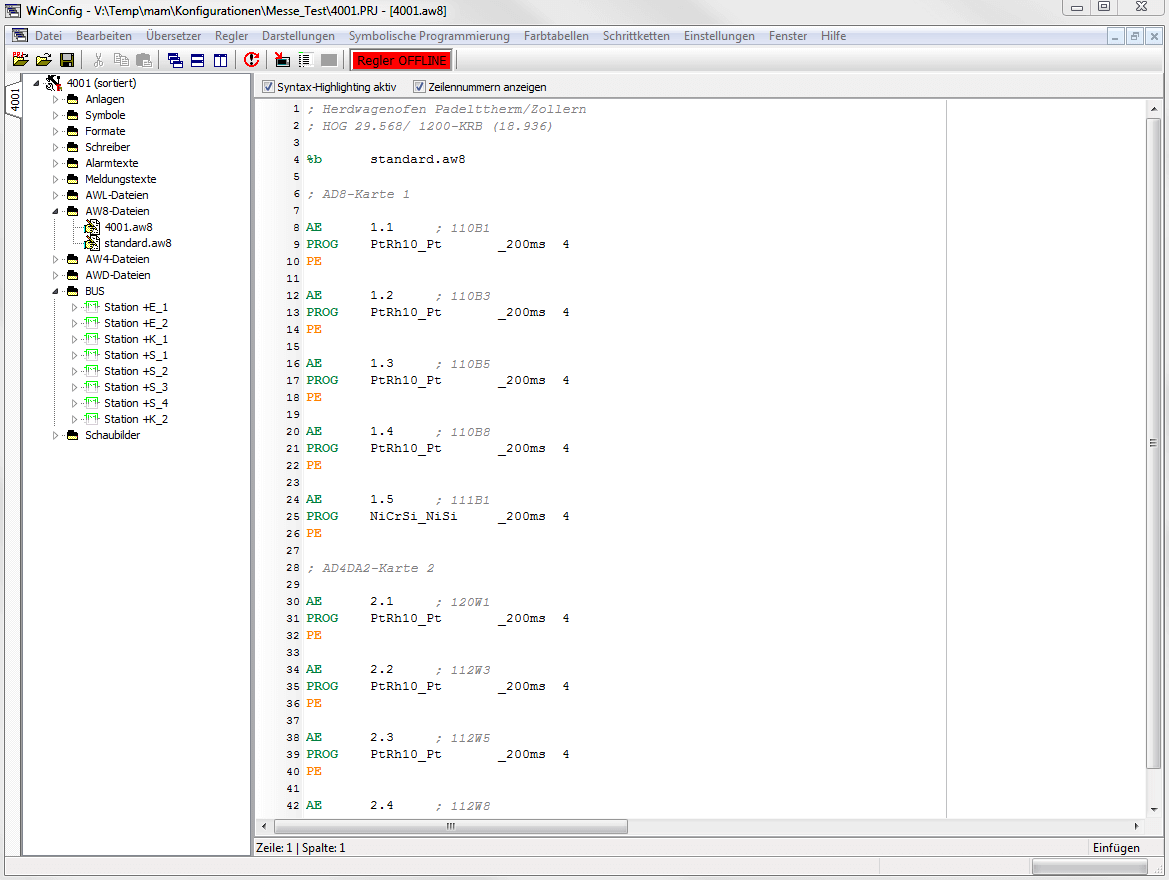Screen dimensions: 1169x880
Task: Expand the Meldungstexte folder
Action: [x=55, y=180]
